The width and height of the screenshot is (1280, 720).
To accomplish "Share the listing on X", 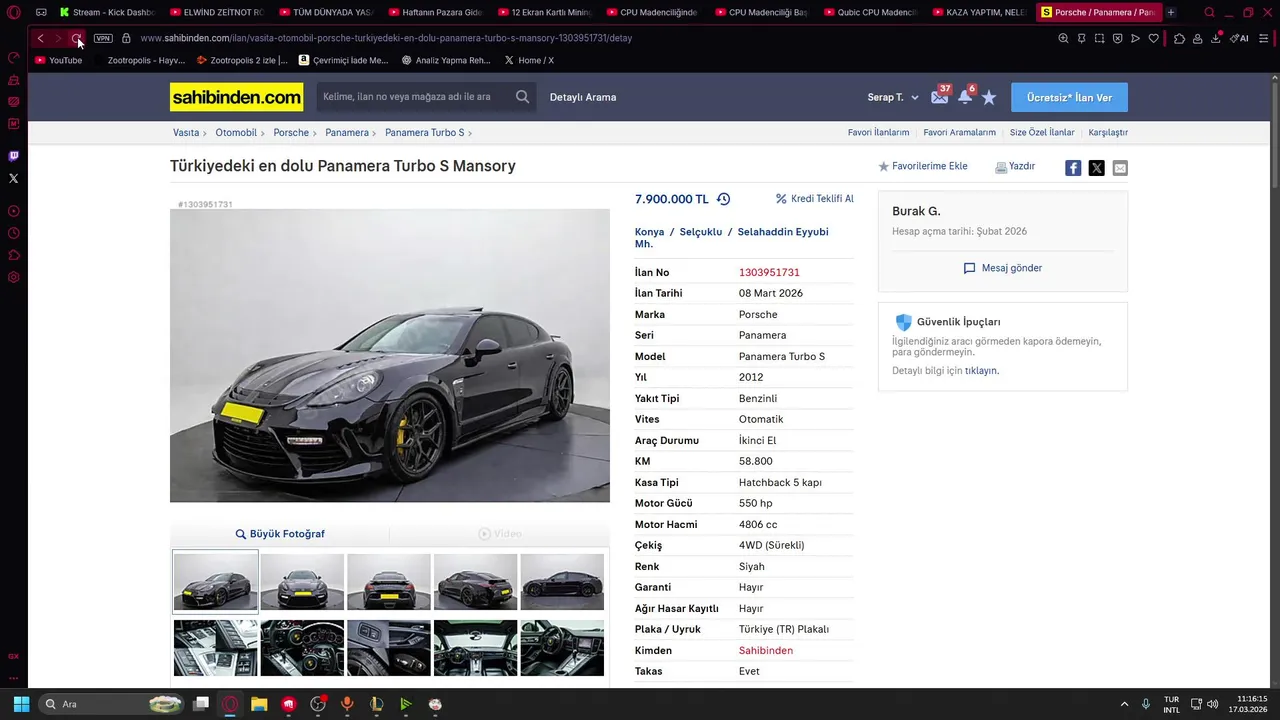I will coord(1097,168).
